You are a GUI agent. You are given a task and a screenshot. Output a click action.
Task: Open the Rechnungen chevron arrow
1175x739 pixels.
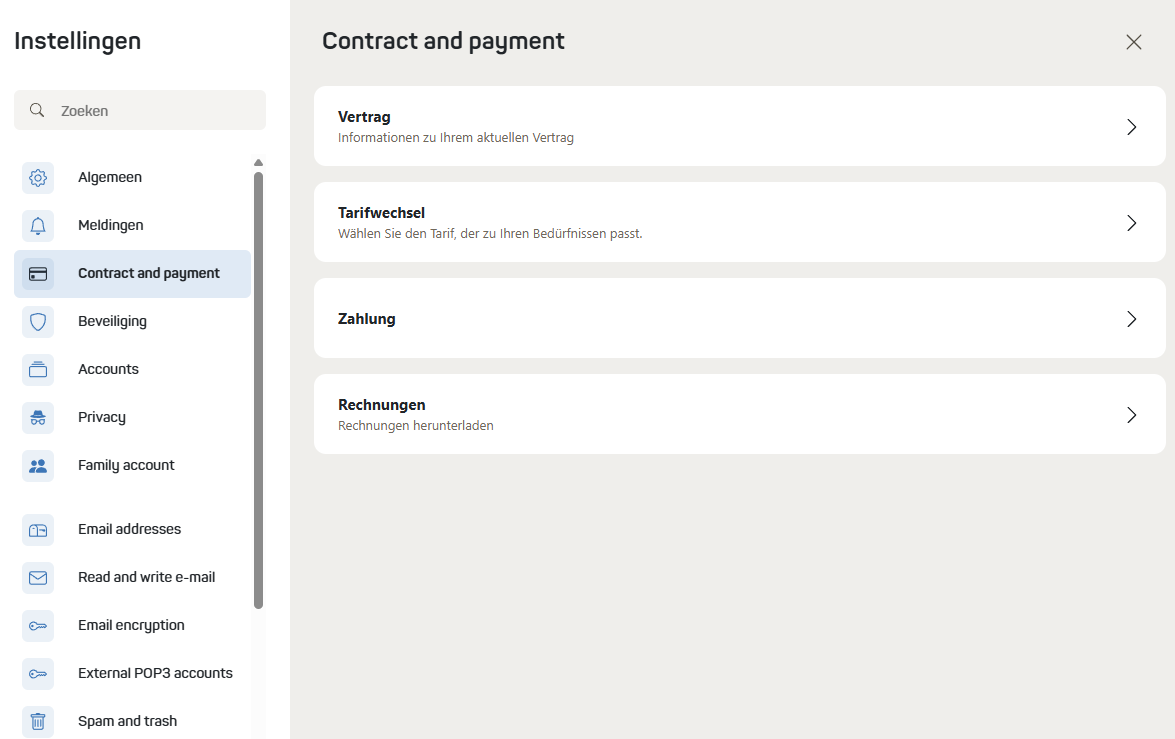point(1132,415)
